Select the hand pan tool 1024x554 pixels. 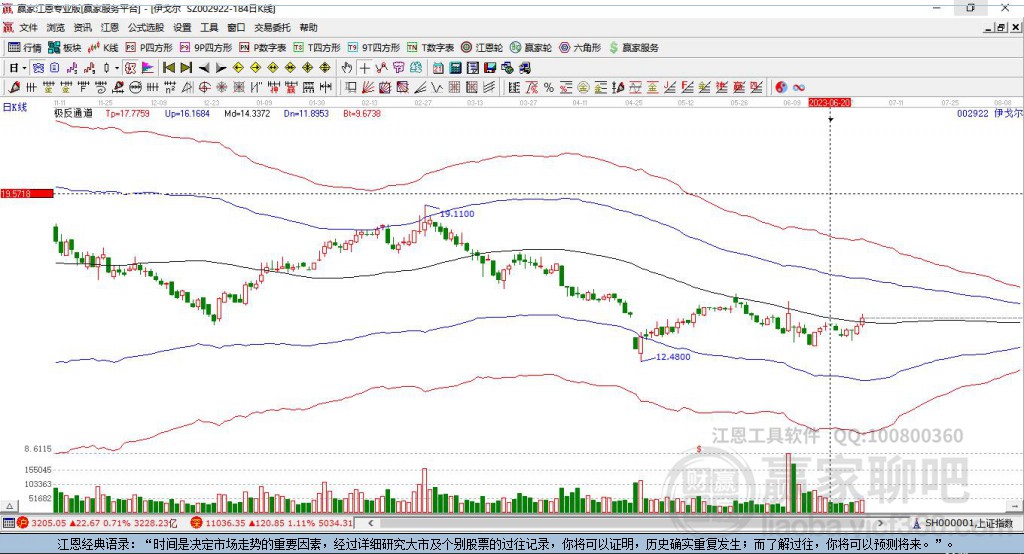346,68
